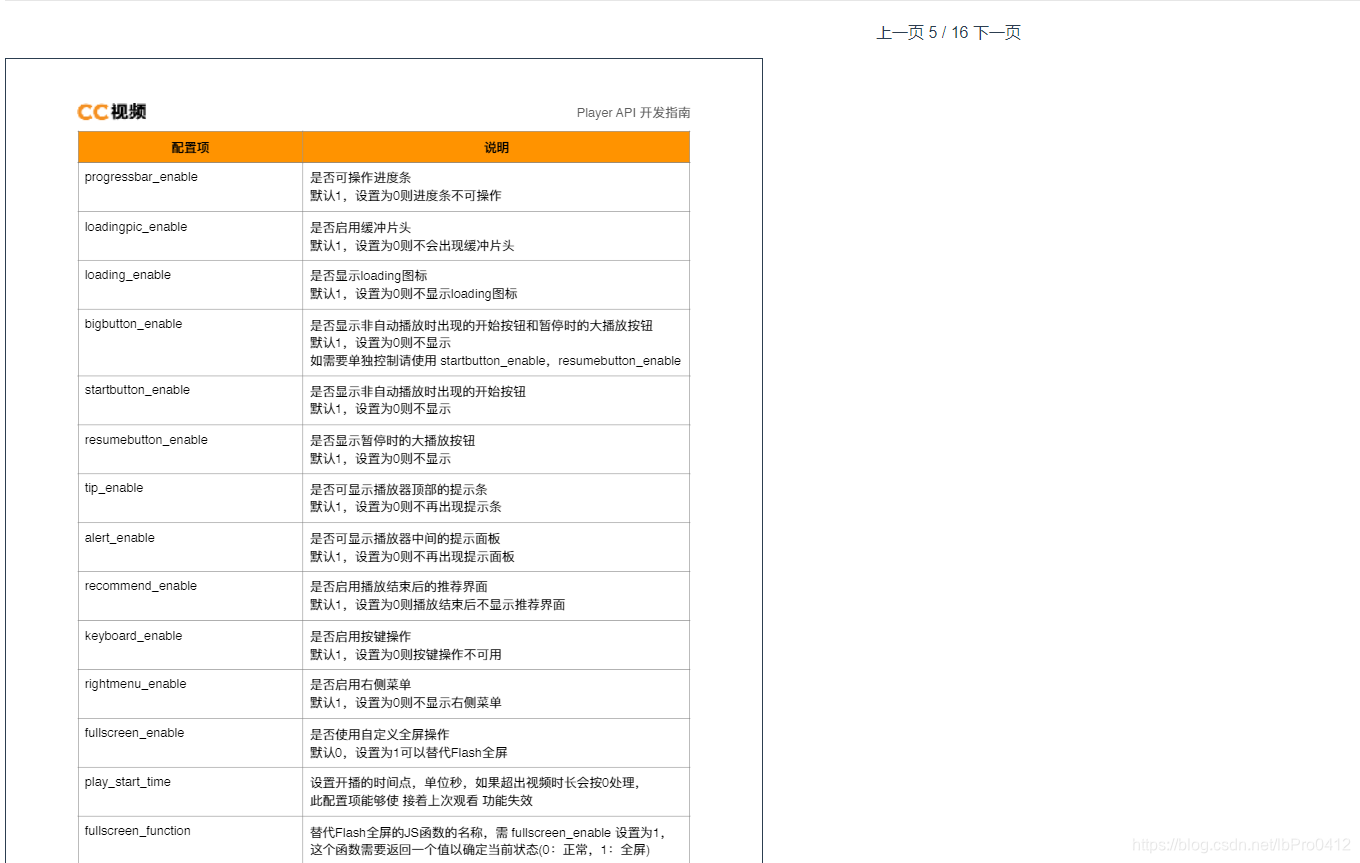Select the recommend_enable config item

[x=141, y=586]
